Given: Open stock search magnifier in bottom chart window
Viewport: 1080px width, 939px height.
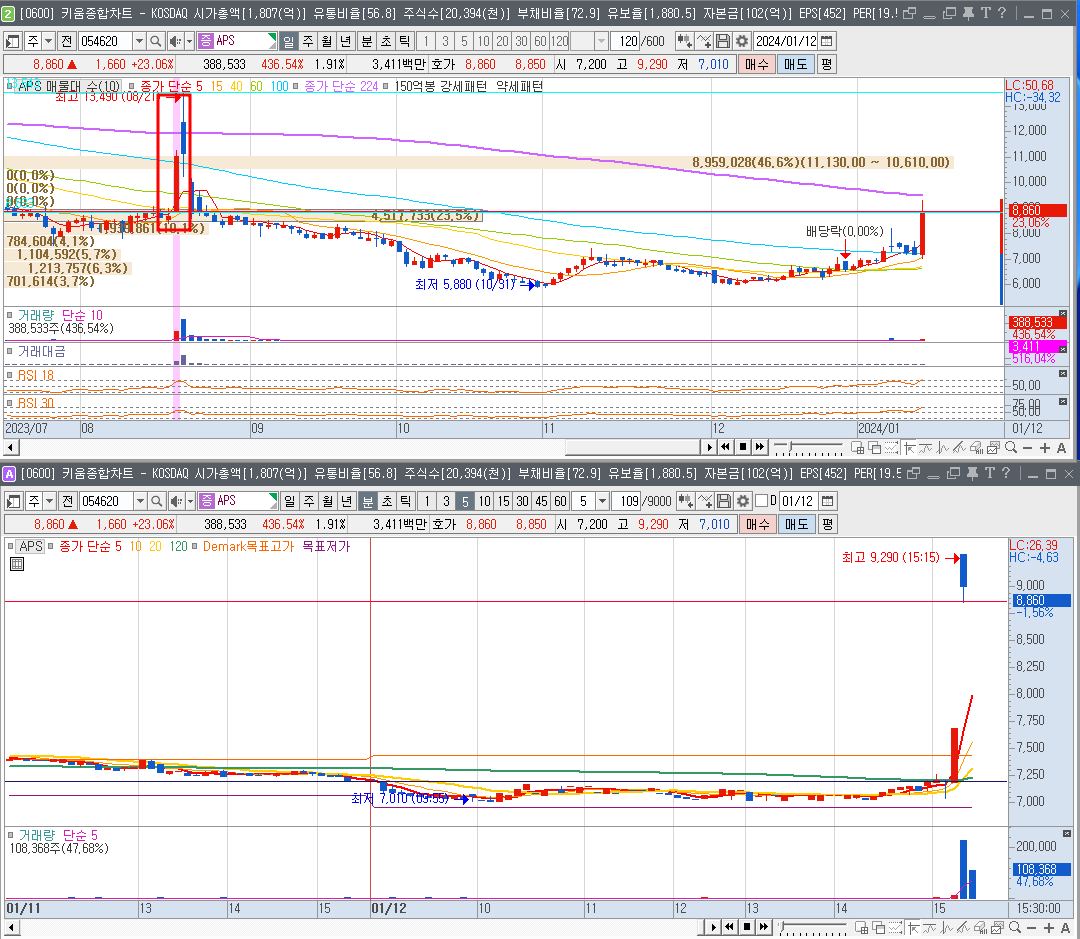Looking at the screenshot, I should [x=156, y=501].
